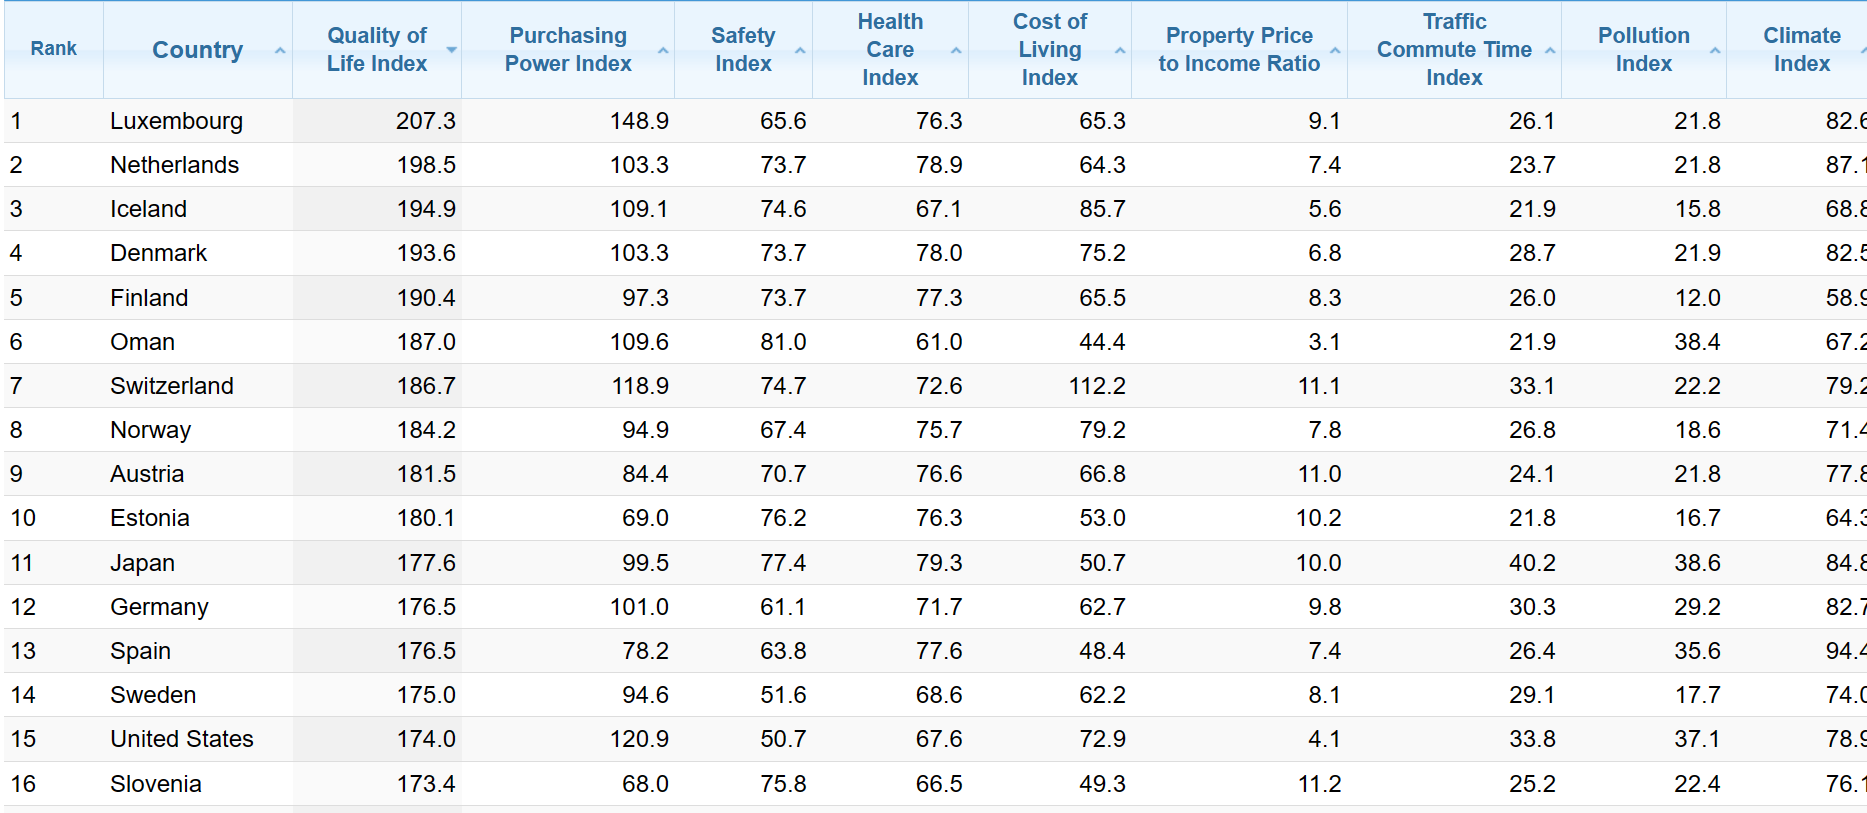
Task: Select the United States country cell
Action: coord(182,739)
